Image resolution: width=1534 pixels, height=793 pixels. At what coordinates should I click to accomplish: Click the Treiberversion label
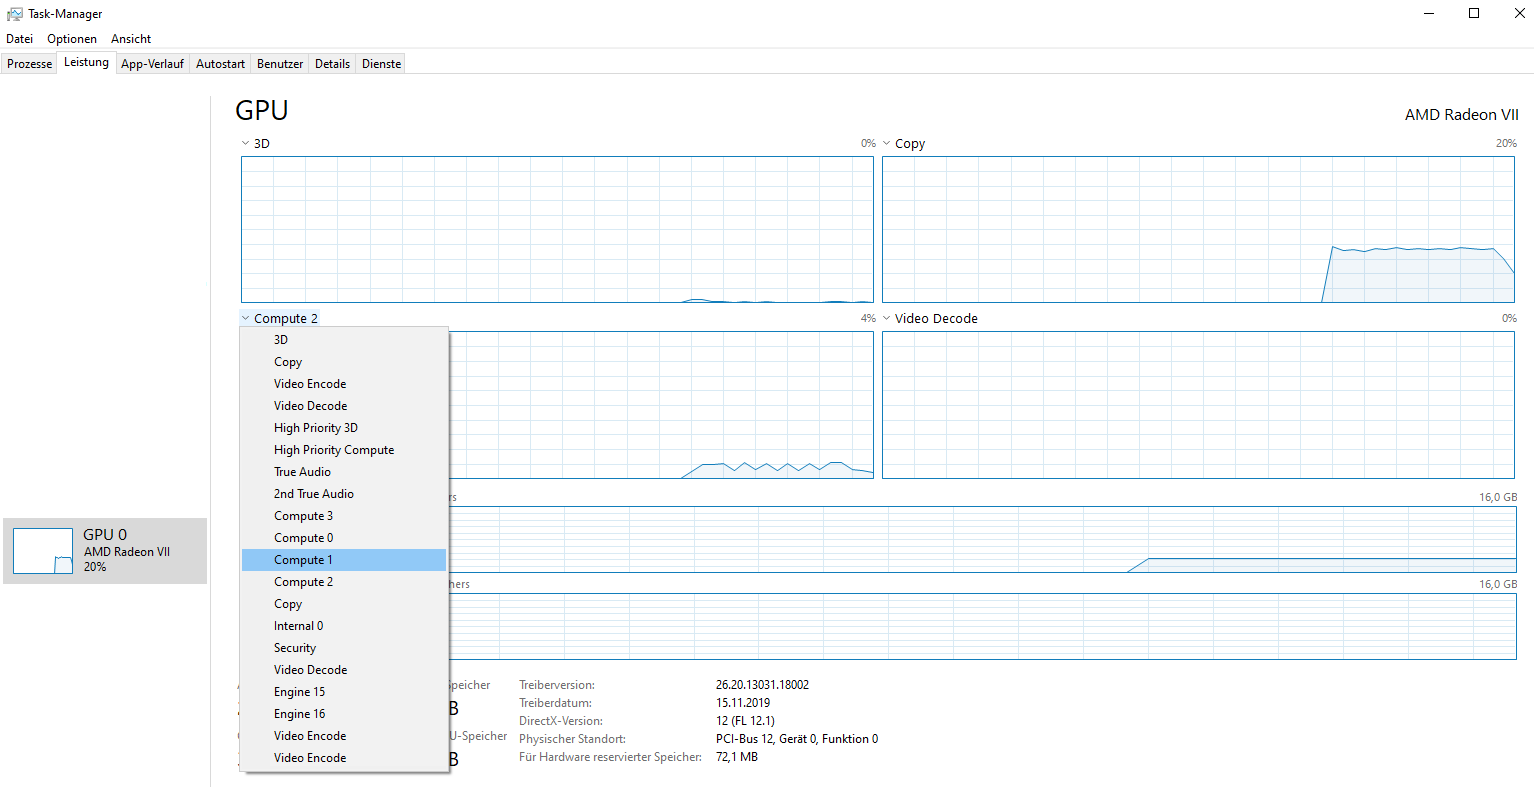coord(557,685)
